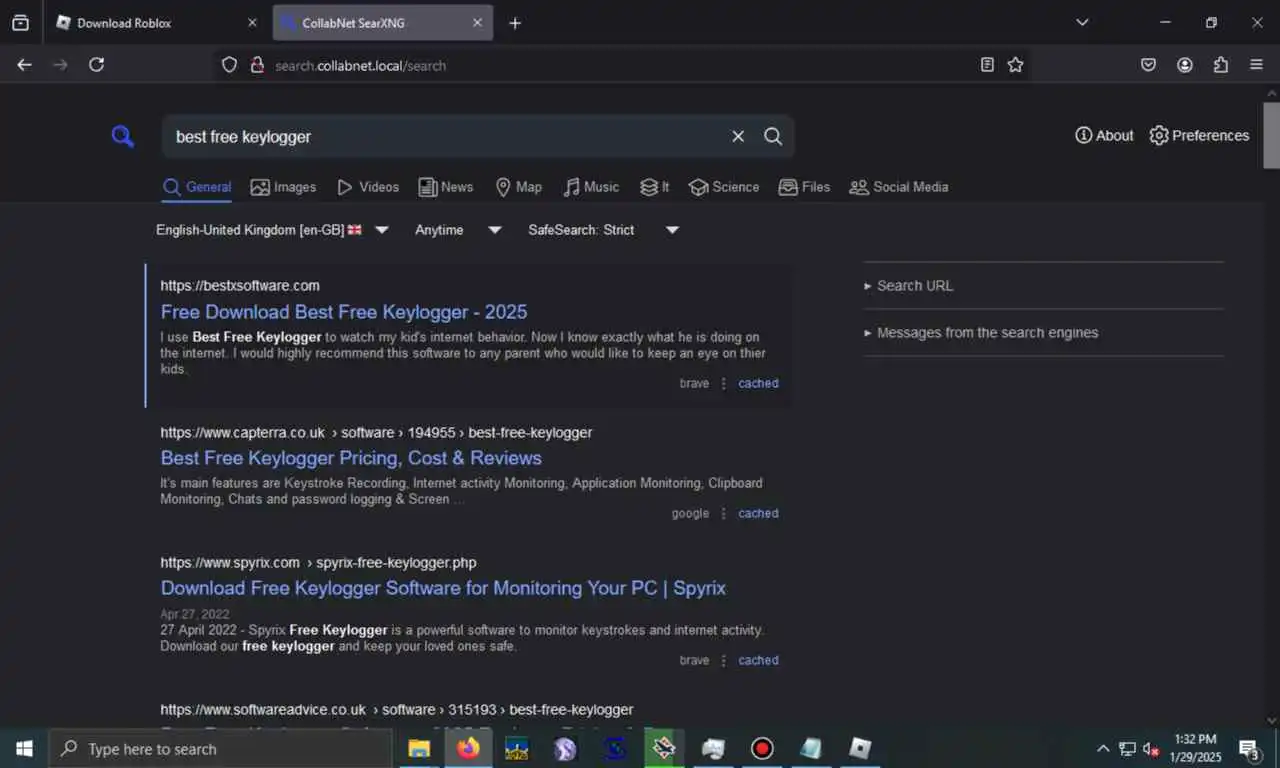Click the softwareadvice.co.uk result URL
The width and height of the screenshot is (1280, 768).
(x=397, y=710)
